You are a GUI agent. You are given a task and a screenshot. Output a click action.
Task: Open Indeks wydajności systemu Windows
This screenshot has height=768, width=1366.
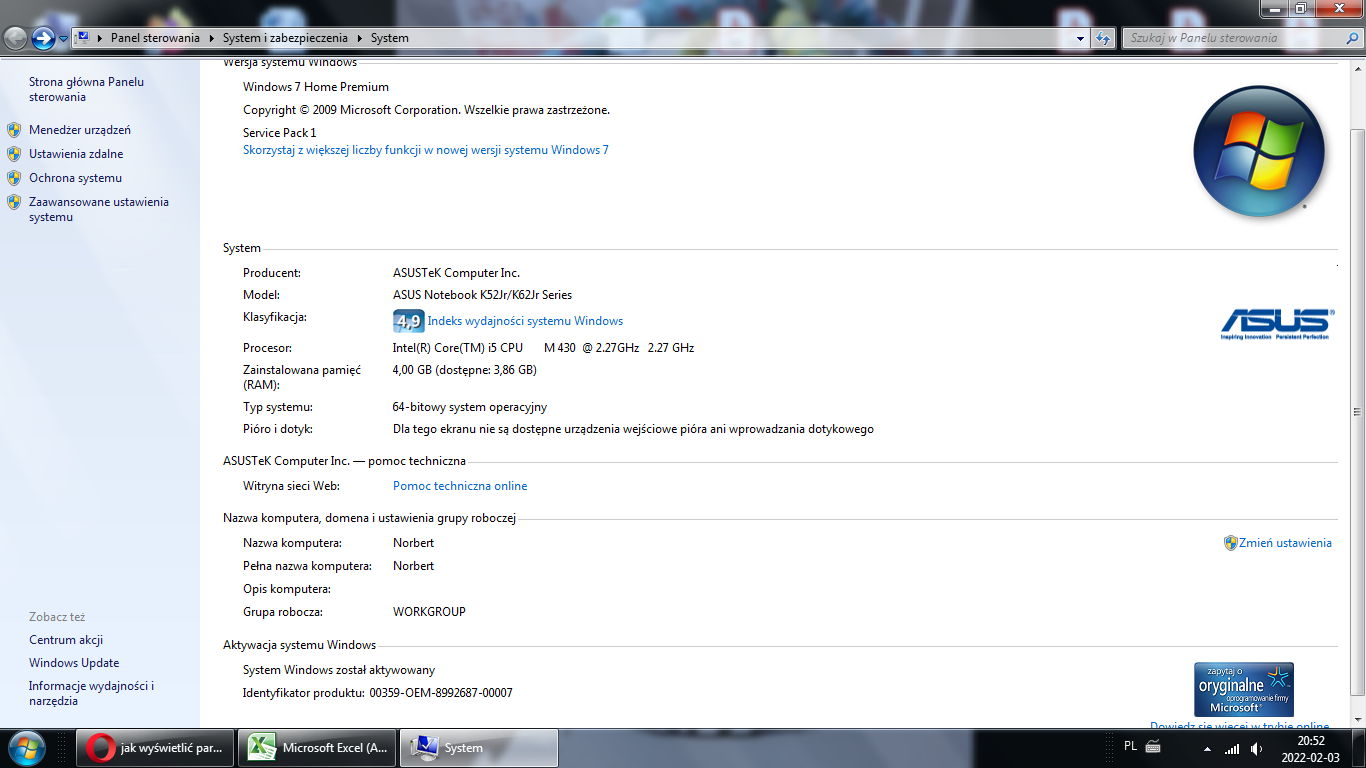[x=525, y=321]
